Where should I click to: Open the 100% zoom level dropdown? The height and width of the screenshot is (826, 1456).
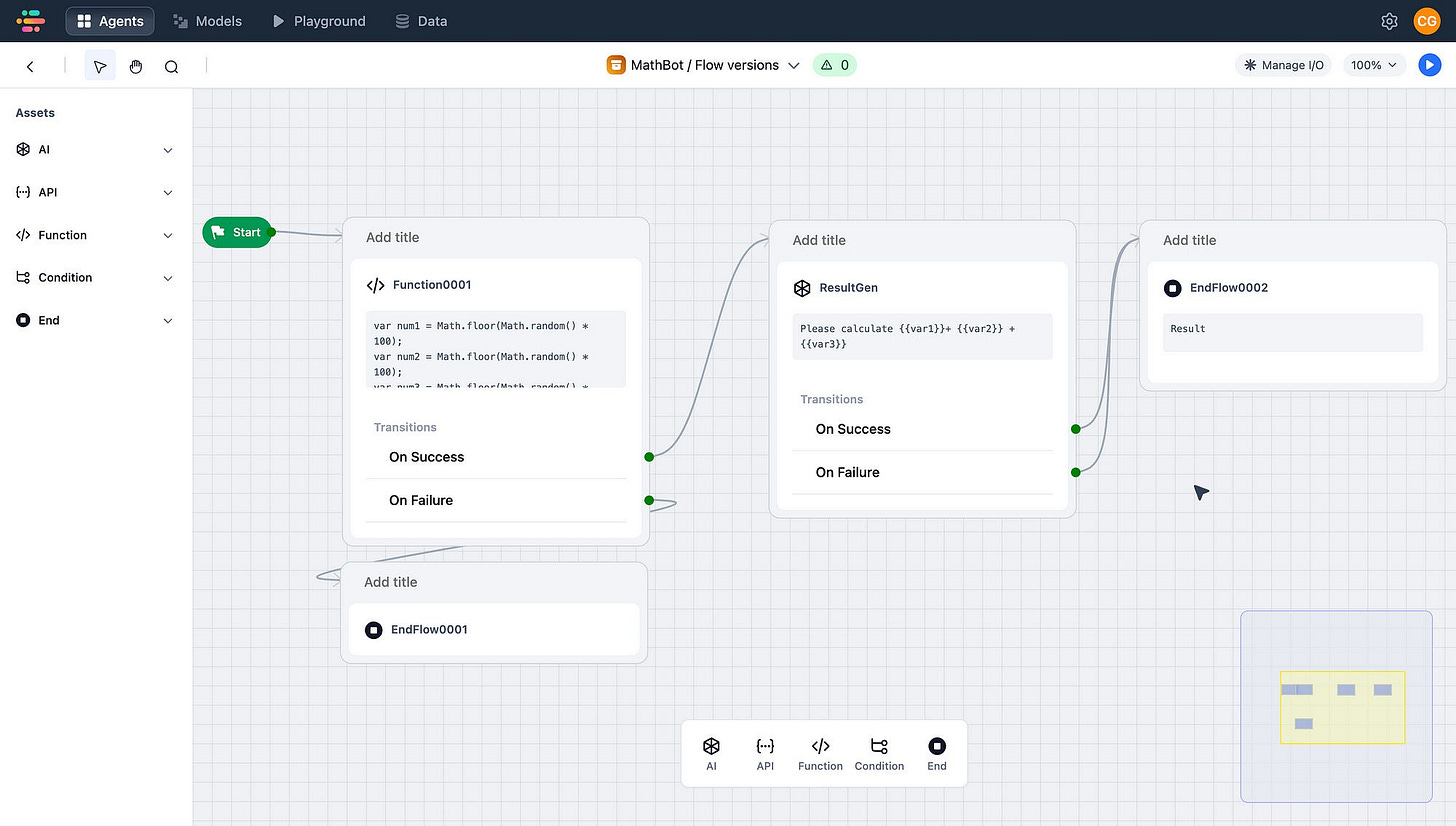(1374, 65)
